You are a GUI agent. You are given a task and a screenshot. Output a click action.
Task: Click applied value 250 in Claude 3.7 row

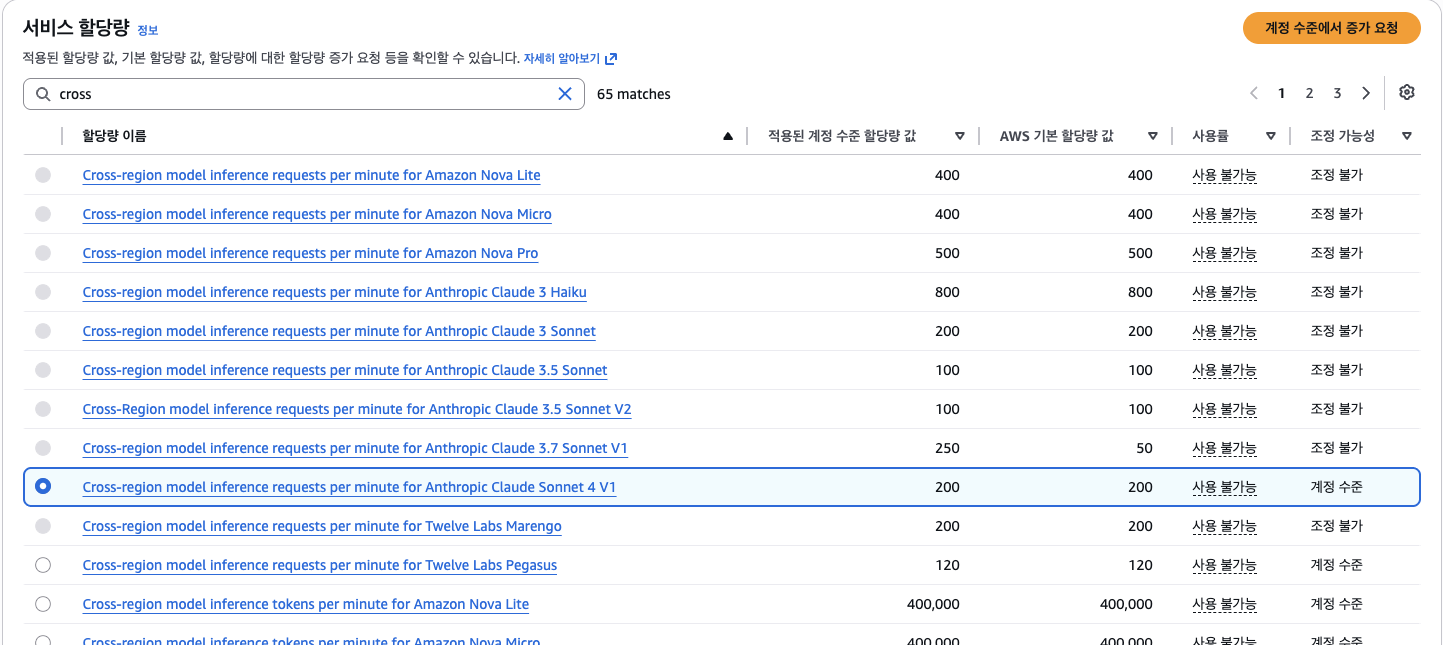[947, 448]
